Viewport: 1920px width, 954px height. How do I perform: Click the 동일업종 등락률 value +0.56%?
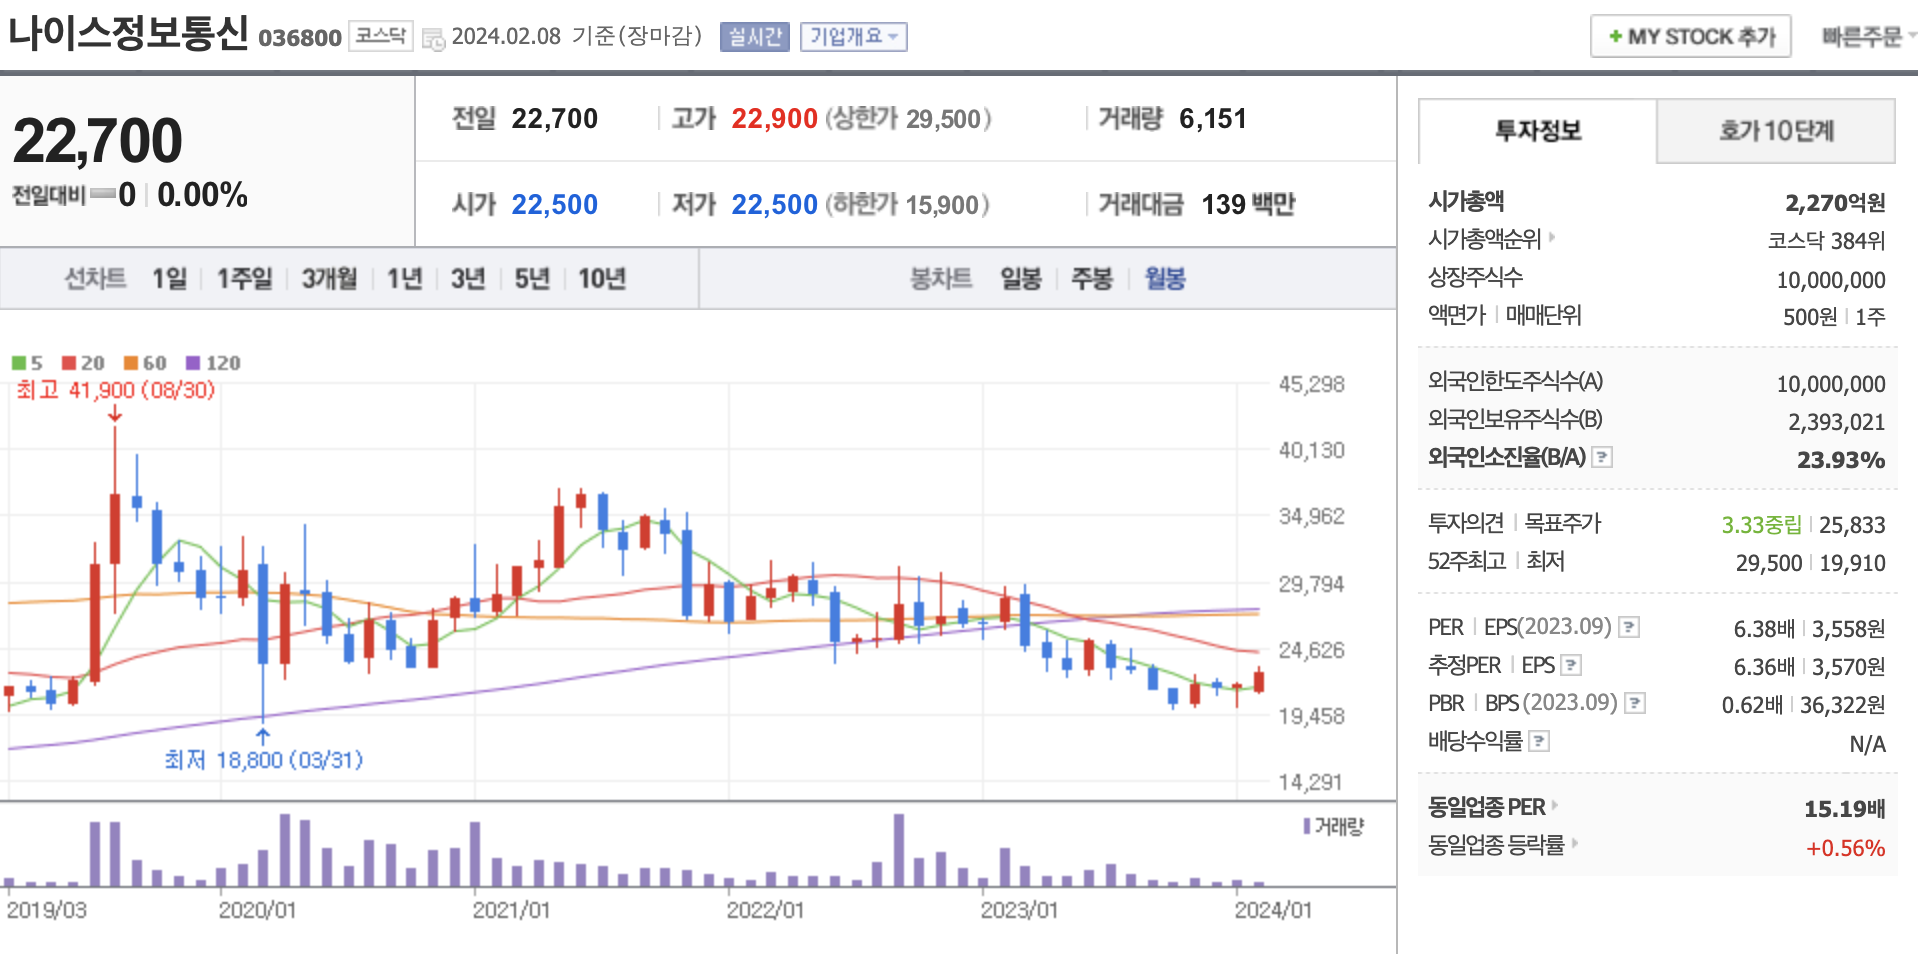tap(1845, 848)
